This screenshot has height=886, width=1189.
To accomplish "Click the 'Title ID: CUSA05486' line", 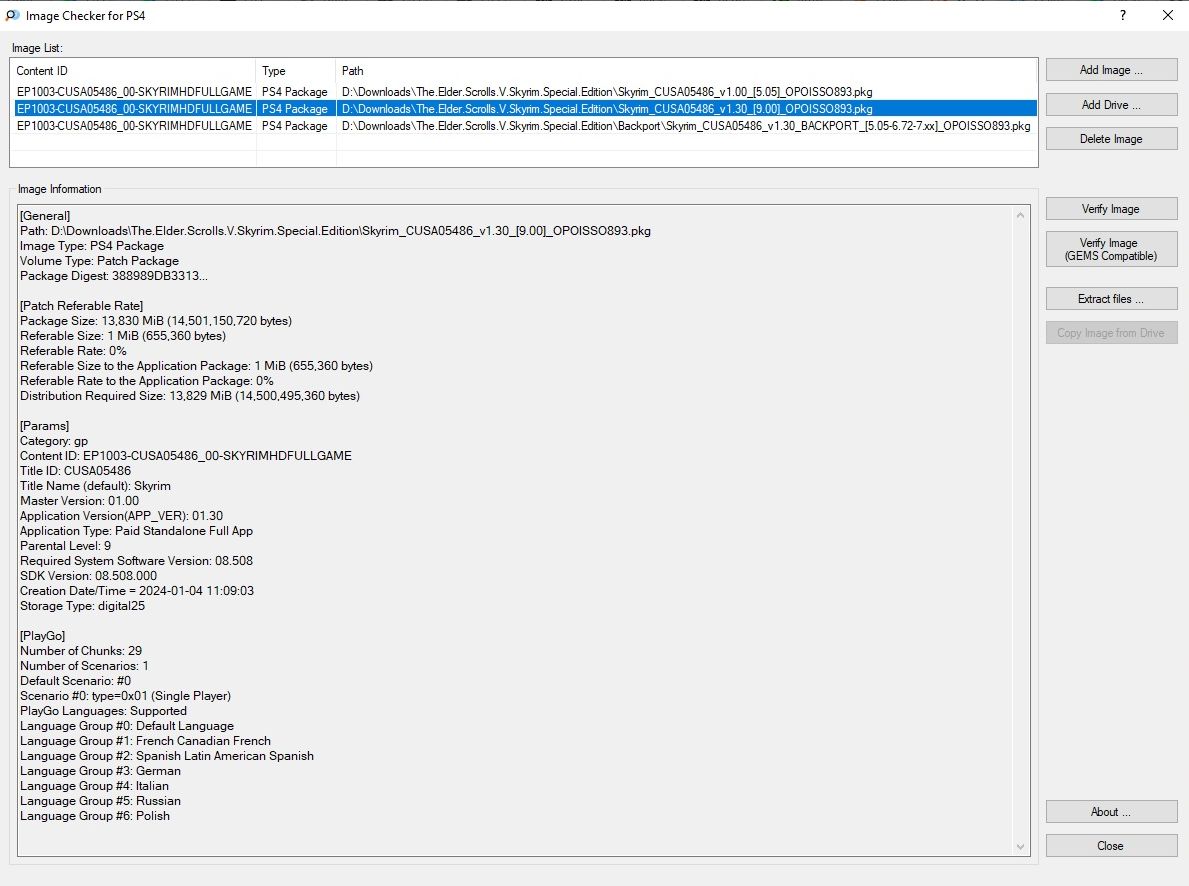I will click(75, 471).
